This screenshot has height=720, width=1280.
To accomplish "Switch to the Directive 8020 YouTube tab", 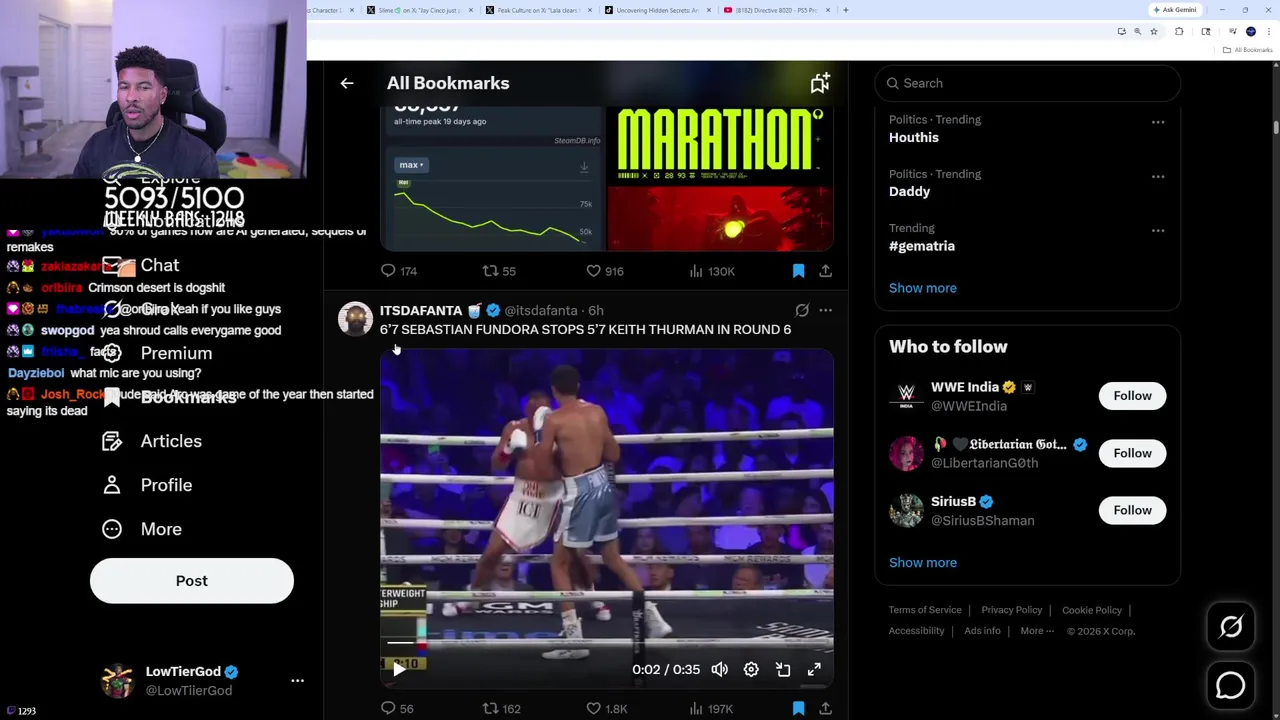I will 776,10.
